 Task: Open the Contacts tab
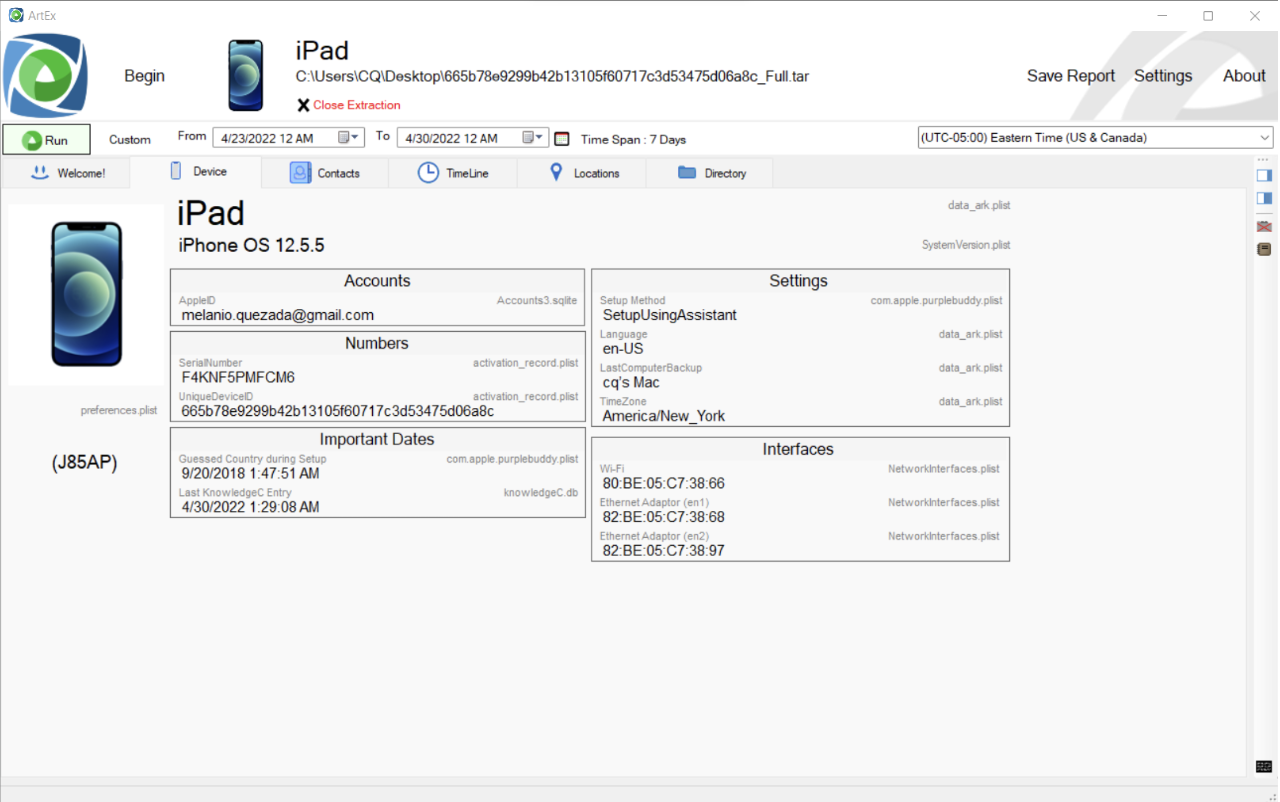pyautogui.click(x=325, y=173)
